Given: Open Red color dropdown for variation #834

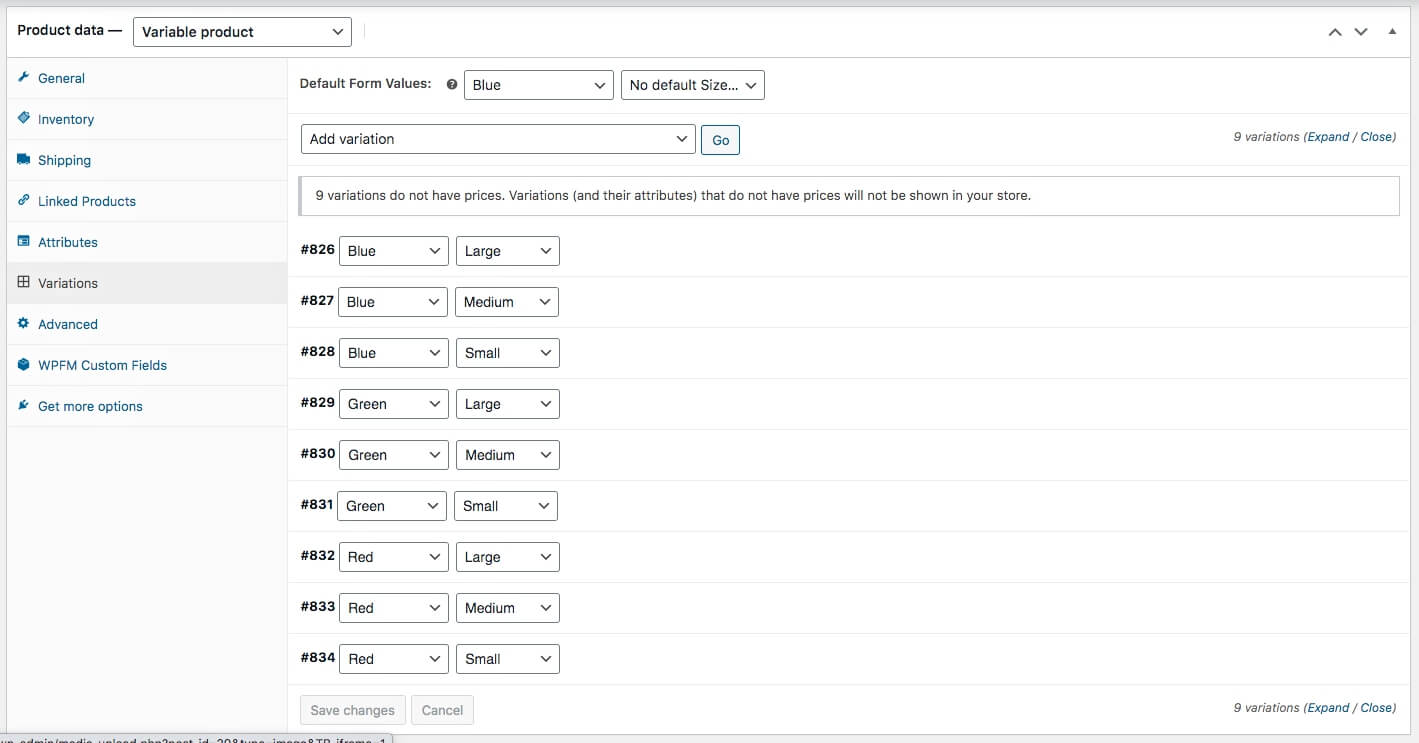Looking at the screenshot, I should [394, 659].
